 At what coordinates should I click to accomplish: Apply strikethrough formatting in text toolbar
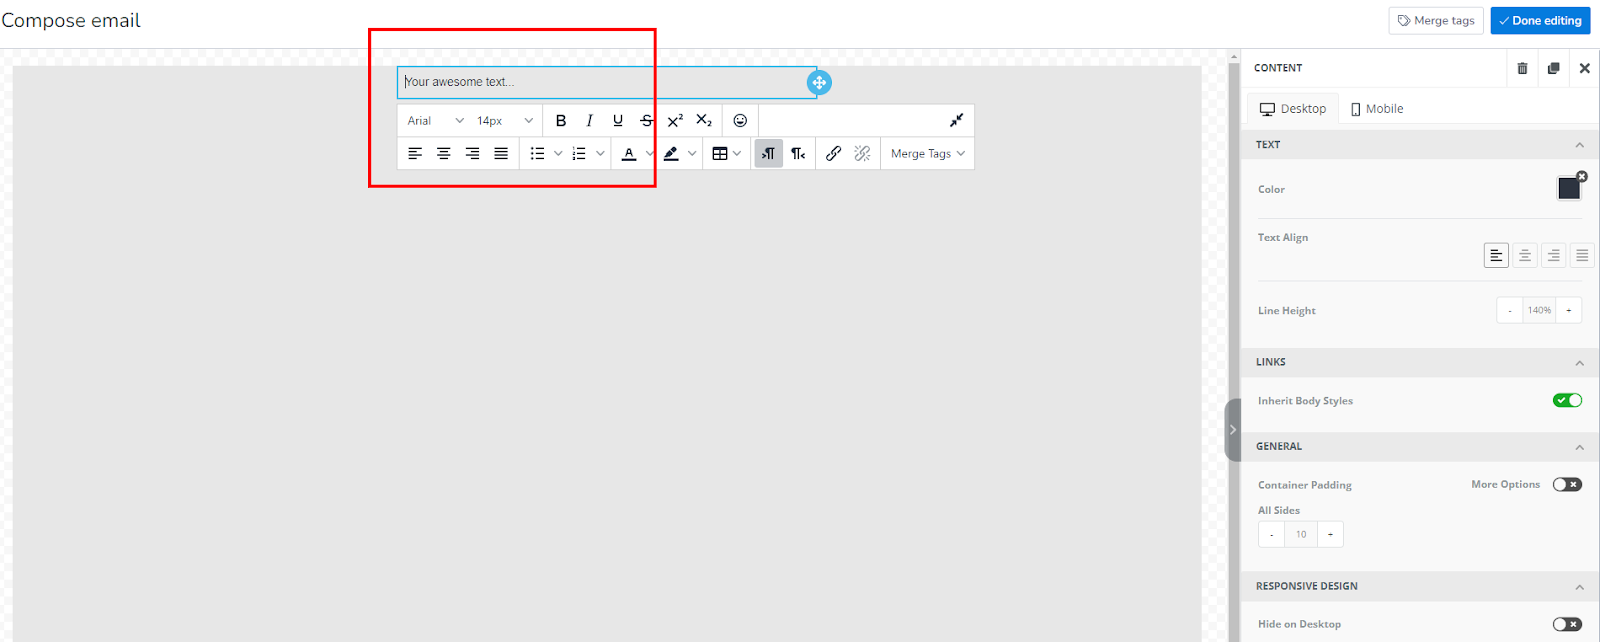tap(647, 121)
